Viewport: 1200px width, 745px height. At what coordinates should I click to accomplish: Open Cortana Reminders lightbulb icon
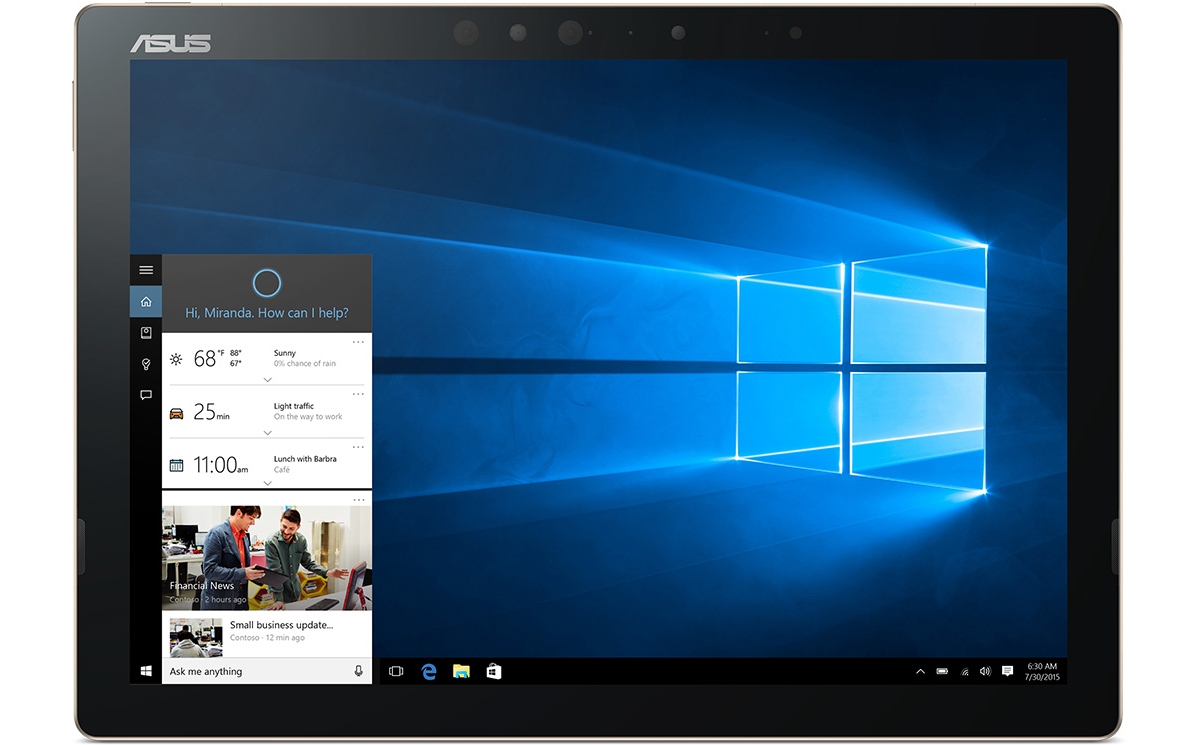146,364
